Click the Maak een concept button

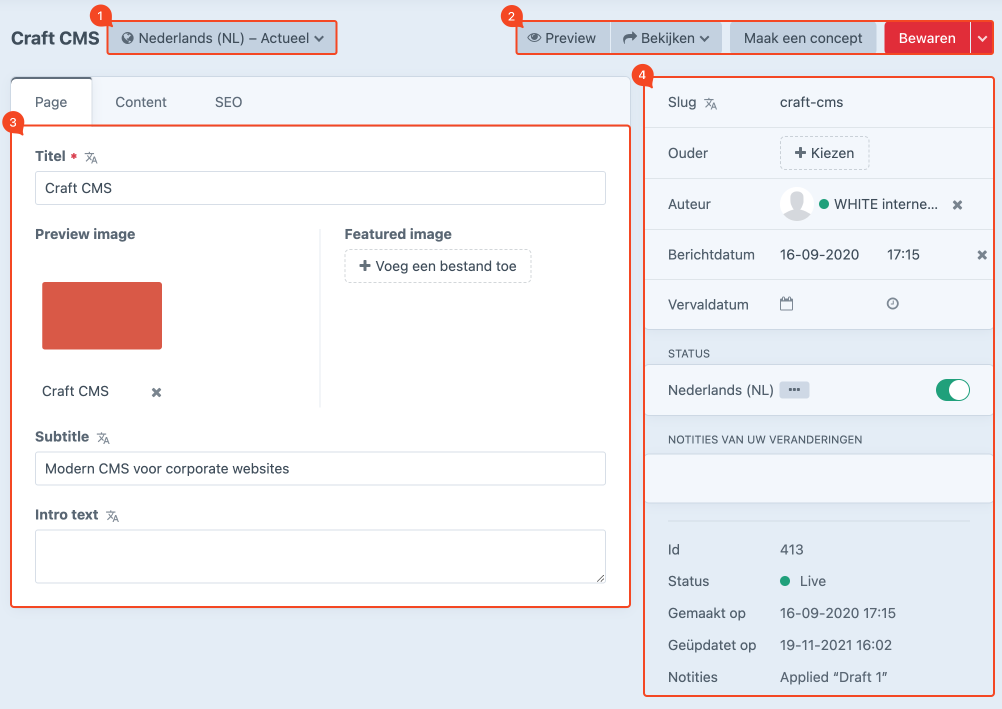[803, 38]
